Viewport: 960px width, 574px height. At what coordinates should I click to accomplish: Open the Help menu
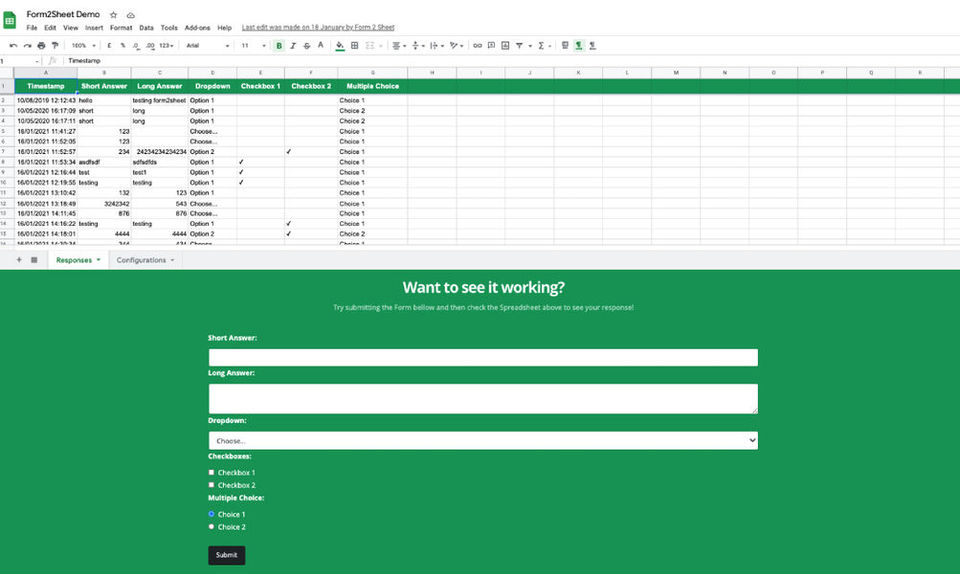pos(225,28)
